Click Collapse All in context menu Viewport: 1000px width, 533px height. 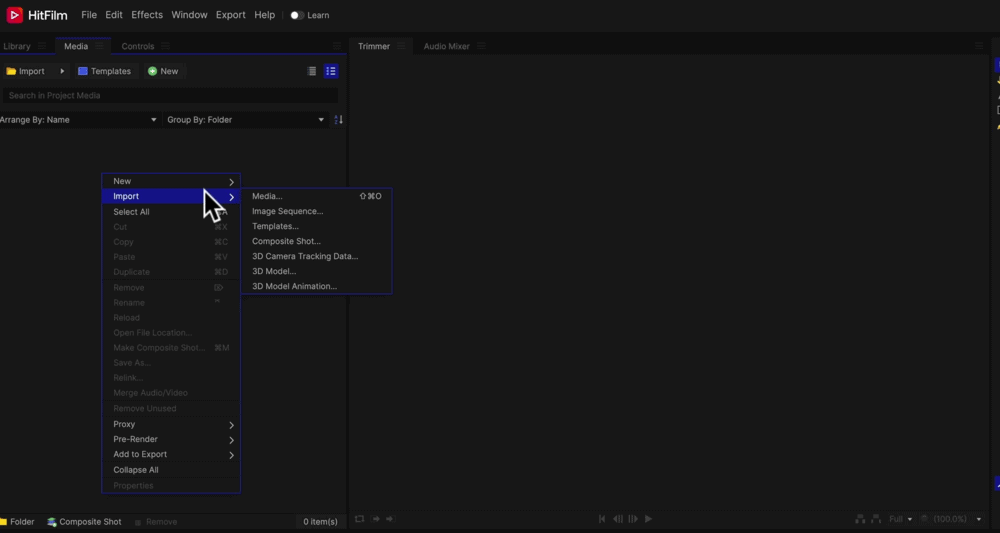point(171,470)
